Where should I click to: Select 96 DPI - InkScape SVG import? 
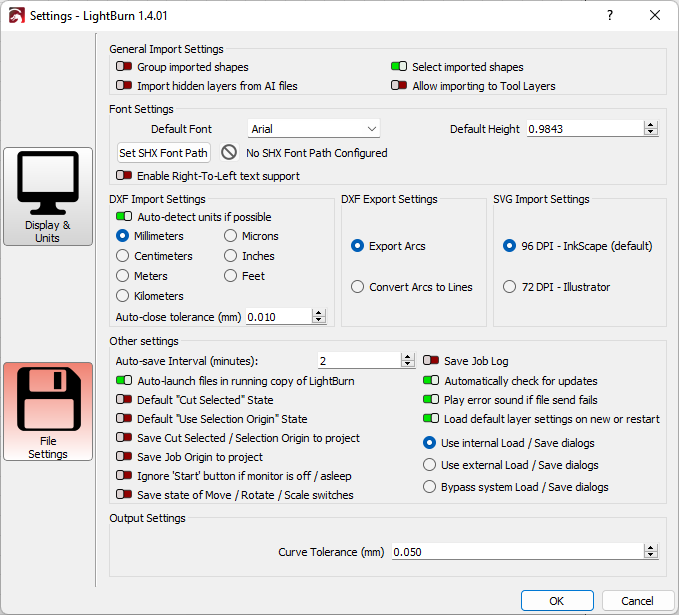pos(509,246)
